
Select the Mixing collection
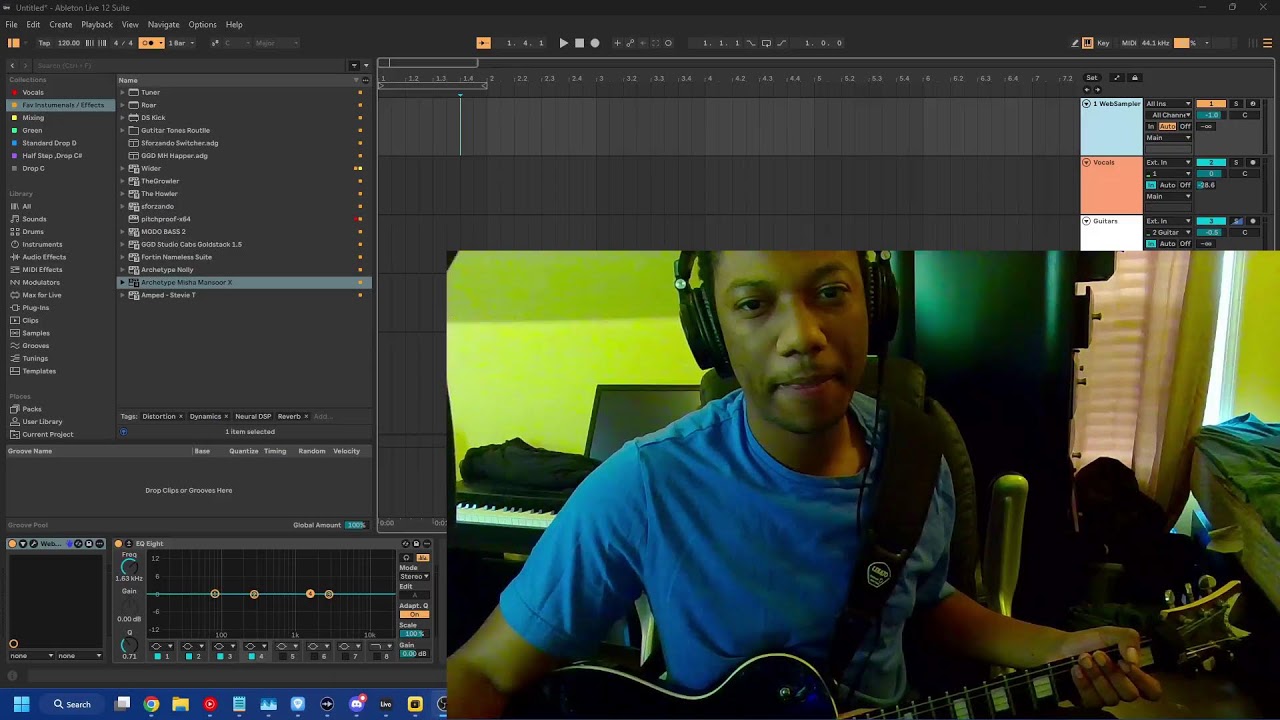point(33,118)
